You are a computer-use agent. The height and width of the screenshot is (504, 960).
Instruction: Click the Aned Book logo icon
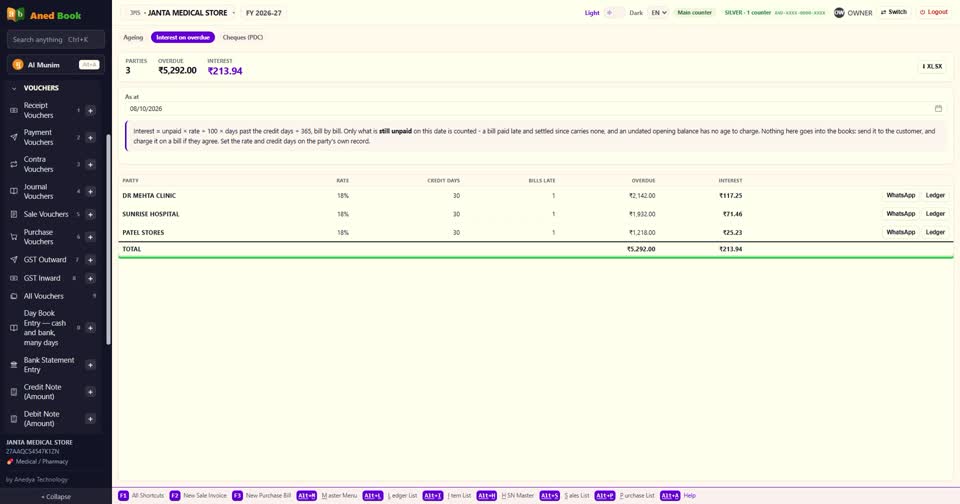[x=15, y=15]
